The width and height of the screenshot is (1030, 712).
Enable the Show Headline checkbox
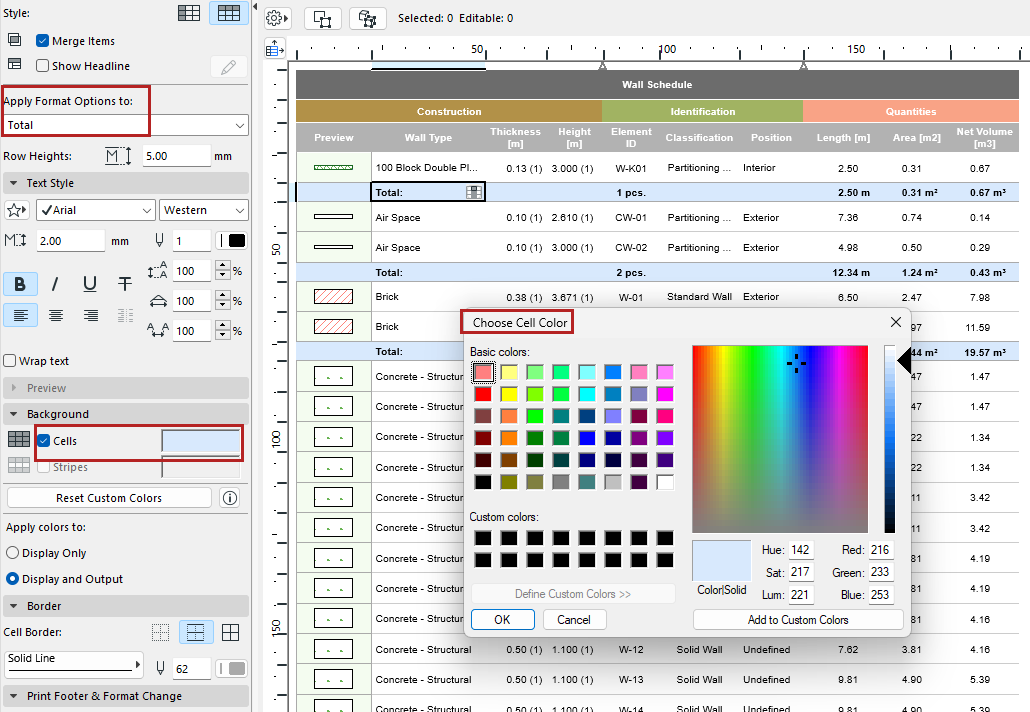point(43,66)
